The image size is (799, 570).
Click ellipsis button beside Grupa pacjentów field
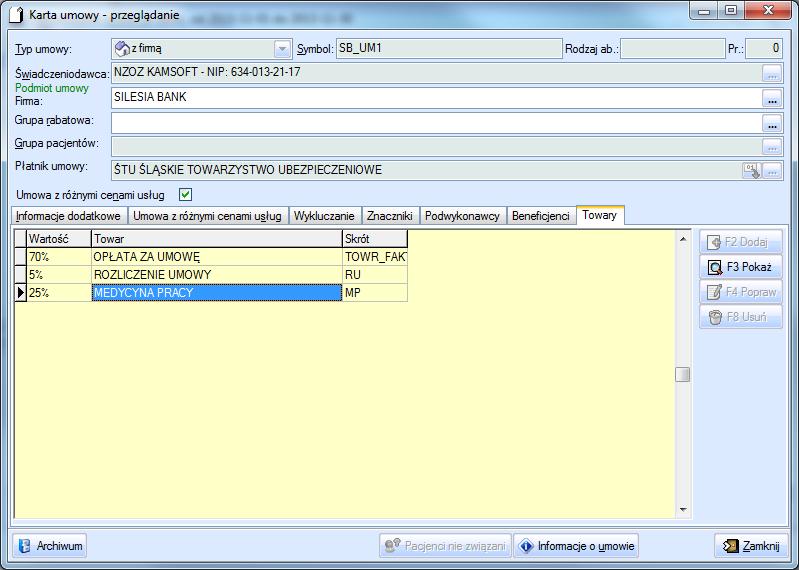point(772,147)
